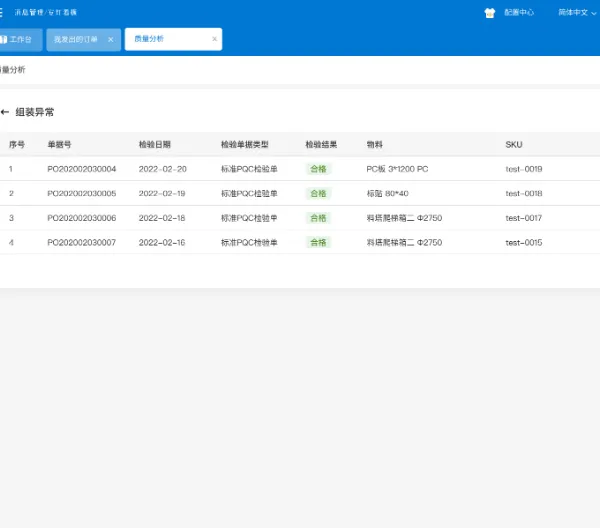Screen dimensions: 600x528
Task: Click the t-shirt theme icon
Action: (489, 13)
